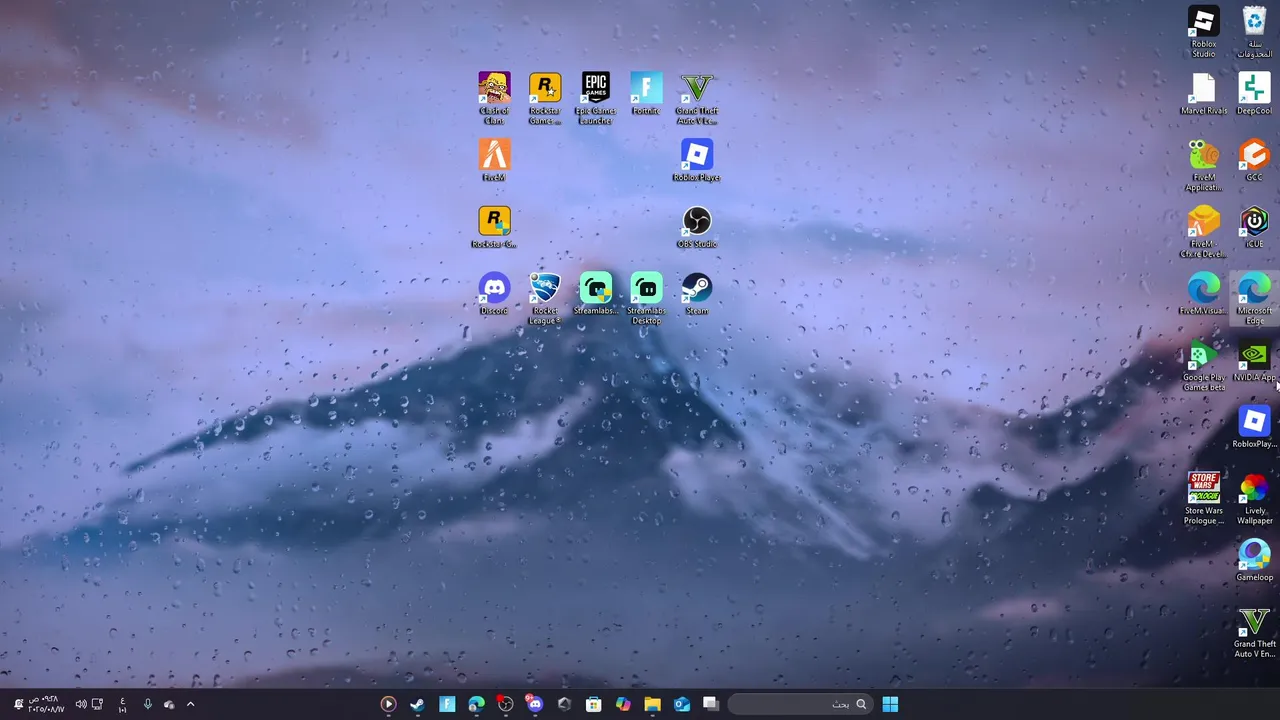
Task: Select the FiveM Visual Edge-style icon
Action: click(x=1204, y=294)
